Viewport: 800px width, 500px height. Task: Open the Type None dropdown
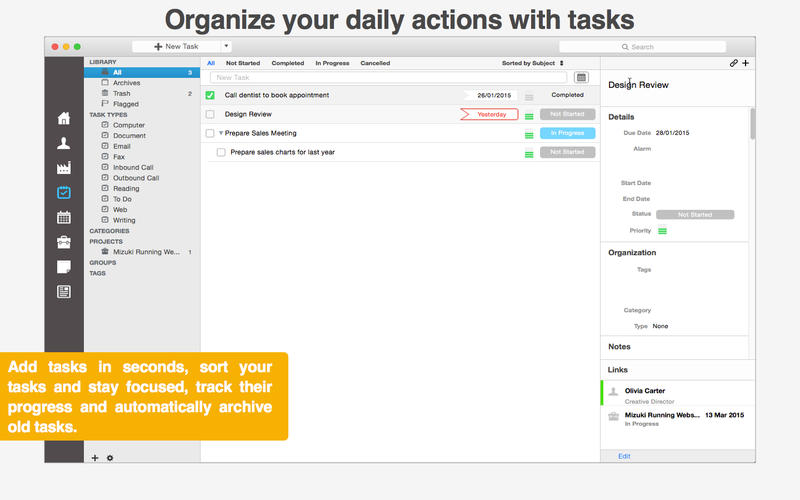[660, 326]
